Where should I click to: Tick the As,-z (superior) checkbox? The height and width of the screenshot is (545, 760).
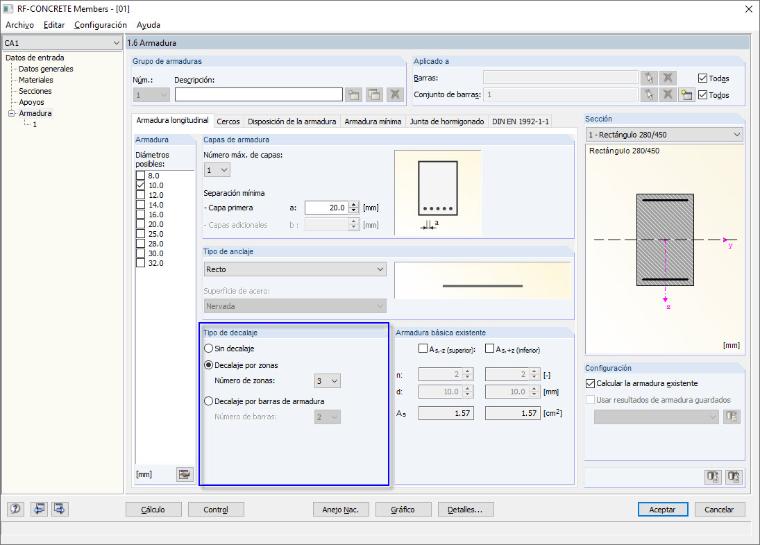pyautogui.click(x=423, y=349)
